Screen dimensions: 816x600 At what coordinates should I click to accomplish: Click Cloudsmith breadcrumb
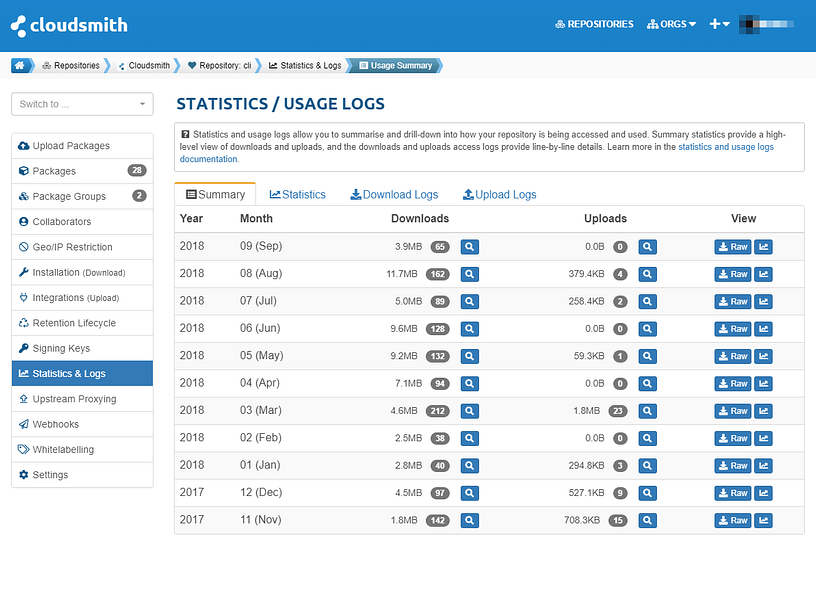pyautogui.click(x=145, y=66)
